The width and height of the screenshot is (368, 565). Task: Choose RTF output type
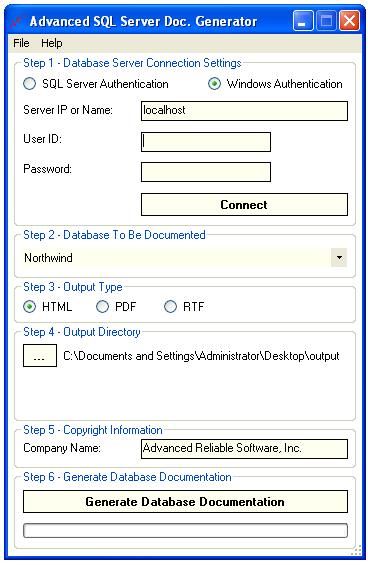click(170, 307)
